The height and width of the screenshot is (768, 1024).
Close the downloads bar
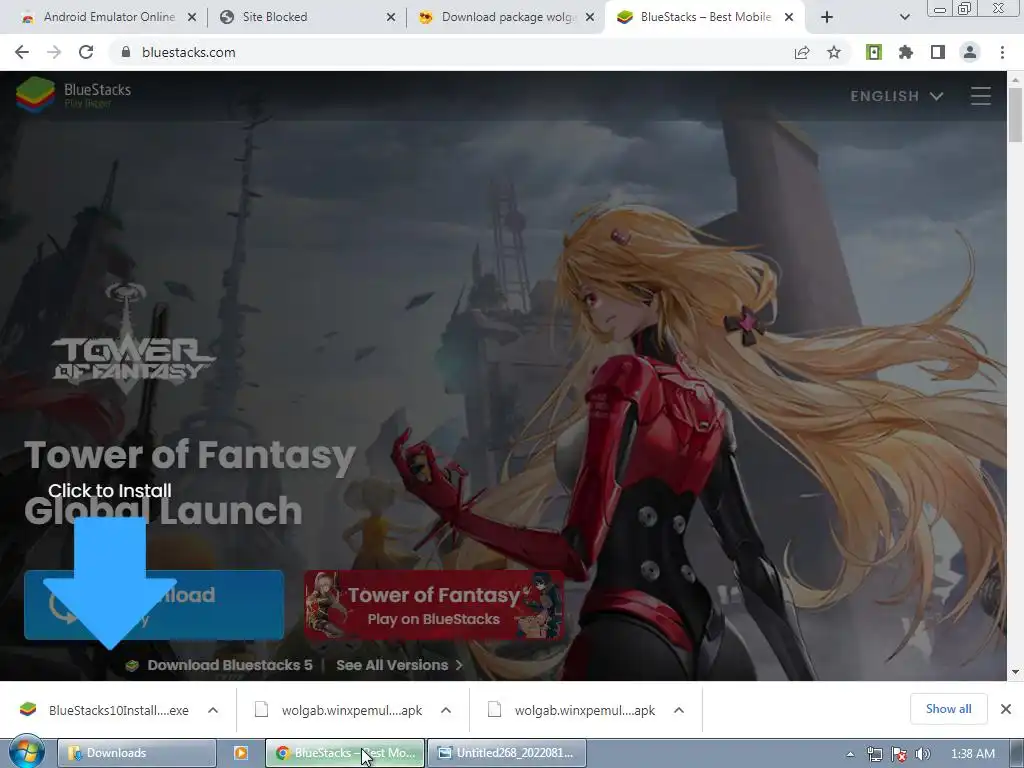pos(1006,709)
